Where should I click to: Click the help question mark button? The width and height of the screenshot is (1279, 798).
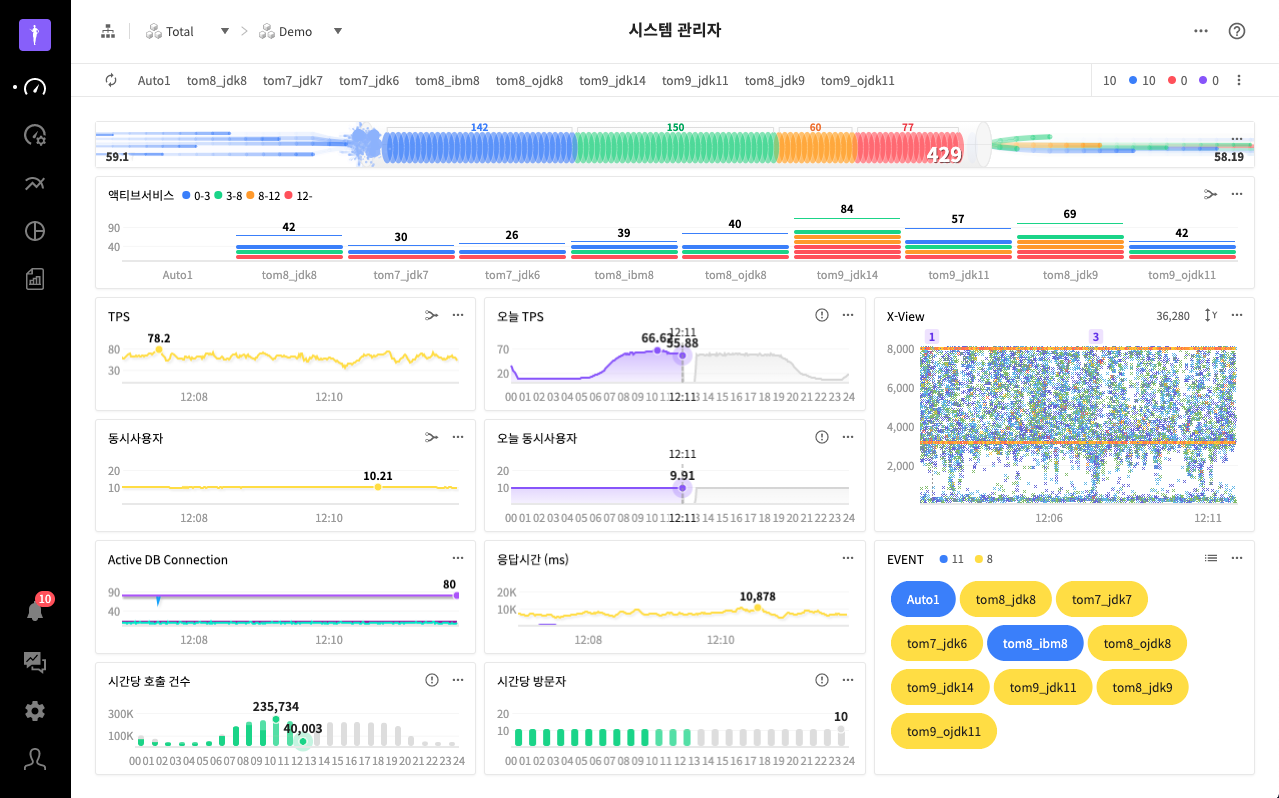click(1237, 31)
